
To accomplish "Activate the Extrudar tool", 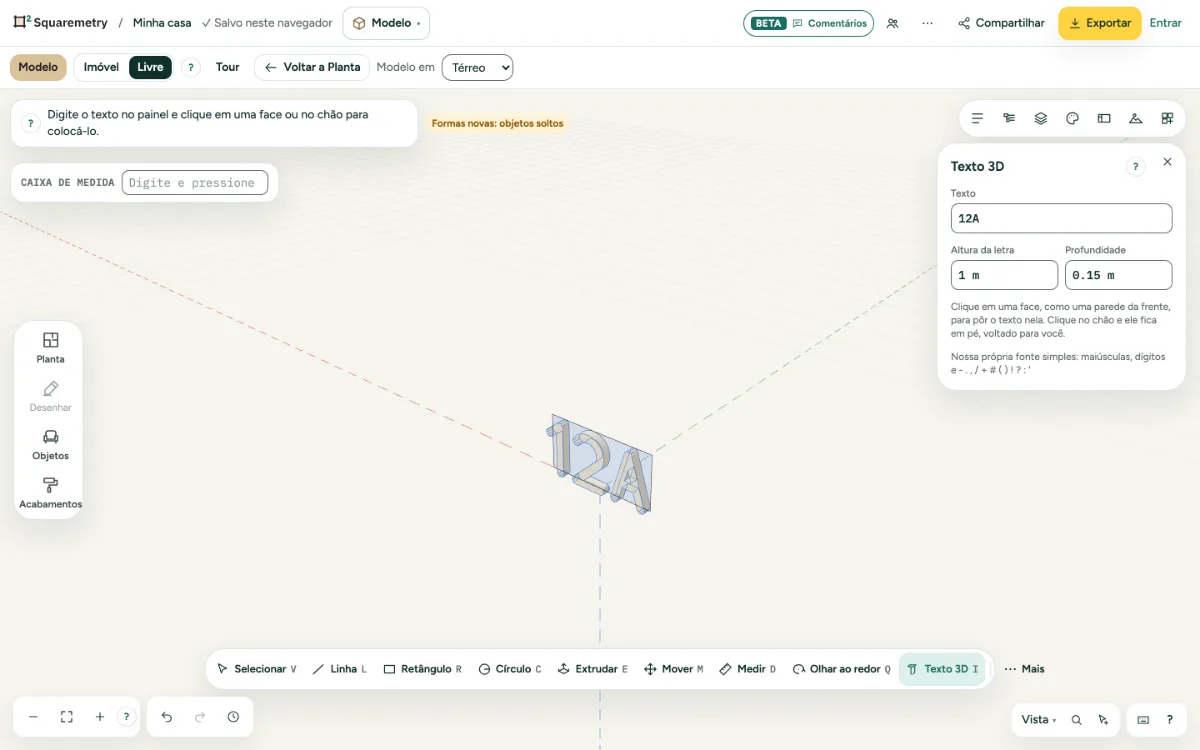I will pyautogui.click(x=592, y=669).
